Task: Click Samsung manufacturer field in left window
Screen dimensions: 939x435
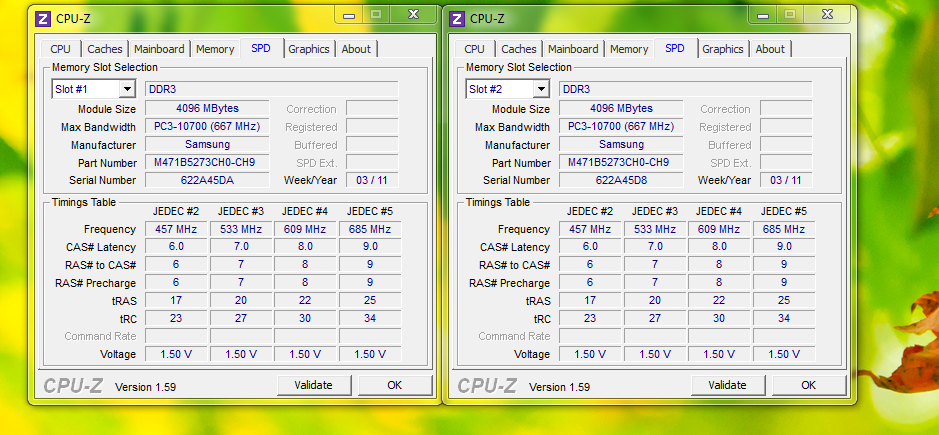Action: [x=207, y=144]
